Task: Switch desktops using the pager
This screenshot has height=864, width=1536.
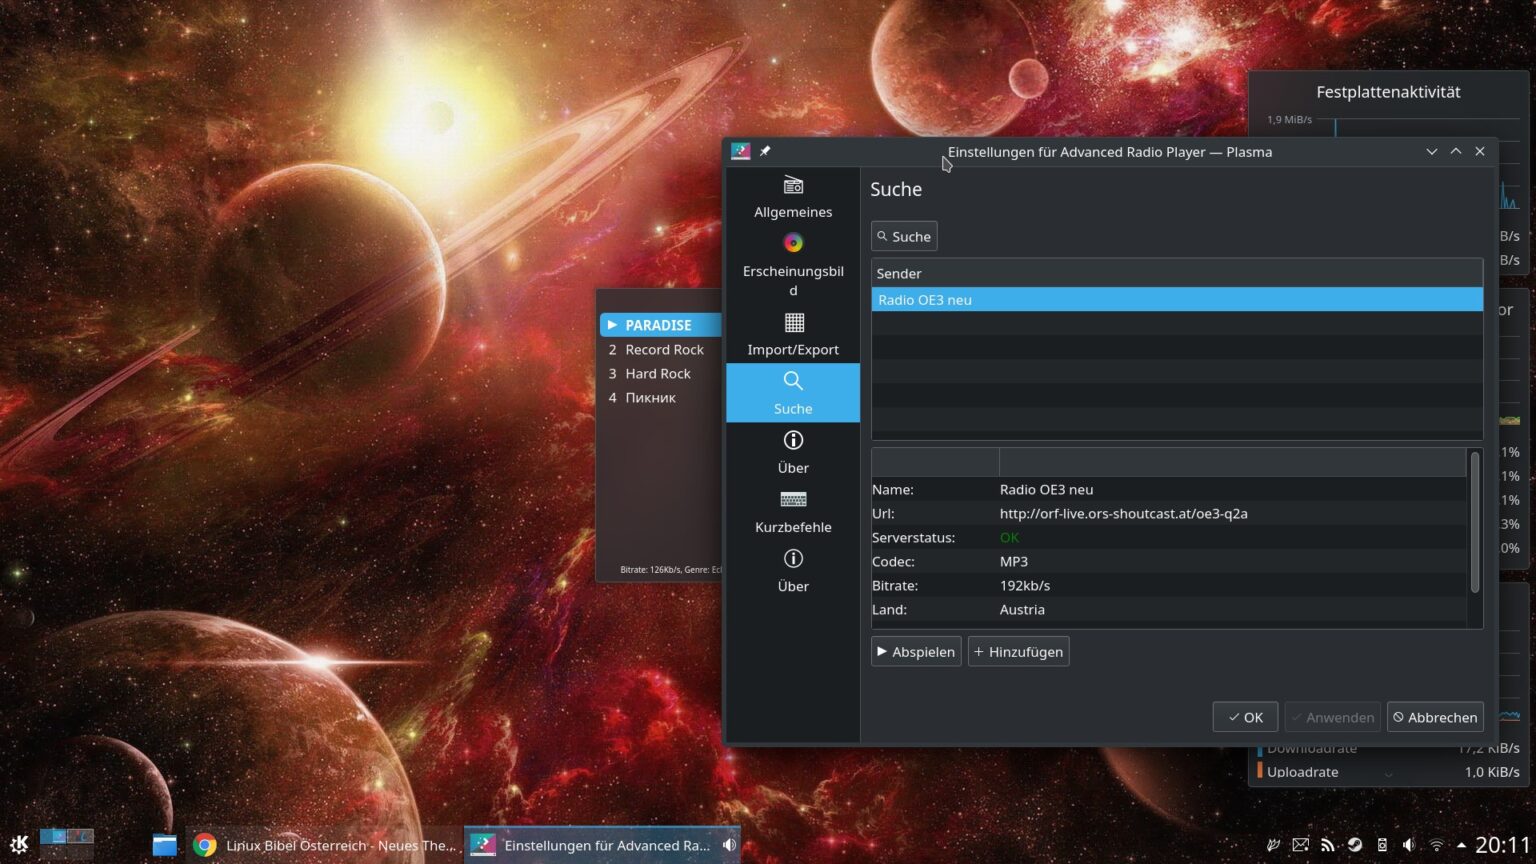Action: pos(67,845)
